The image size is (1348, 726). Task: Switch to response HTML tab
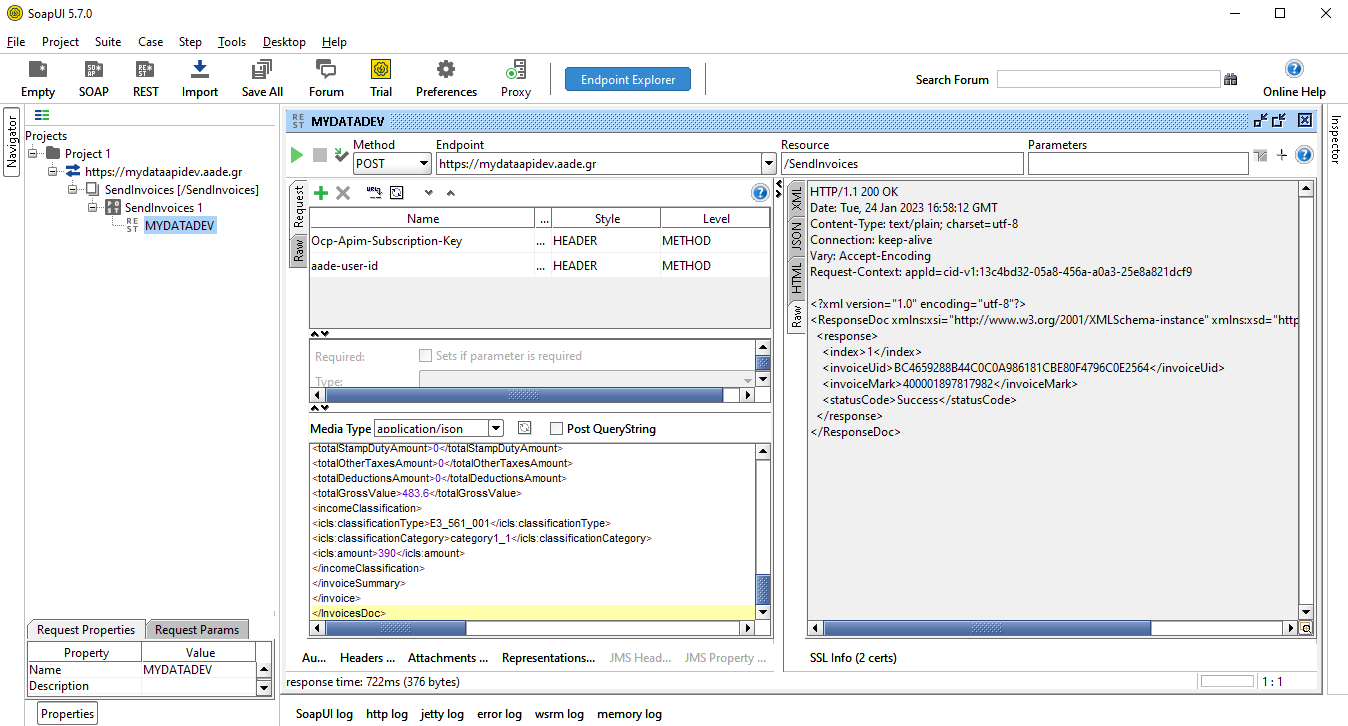point(797,277)
